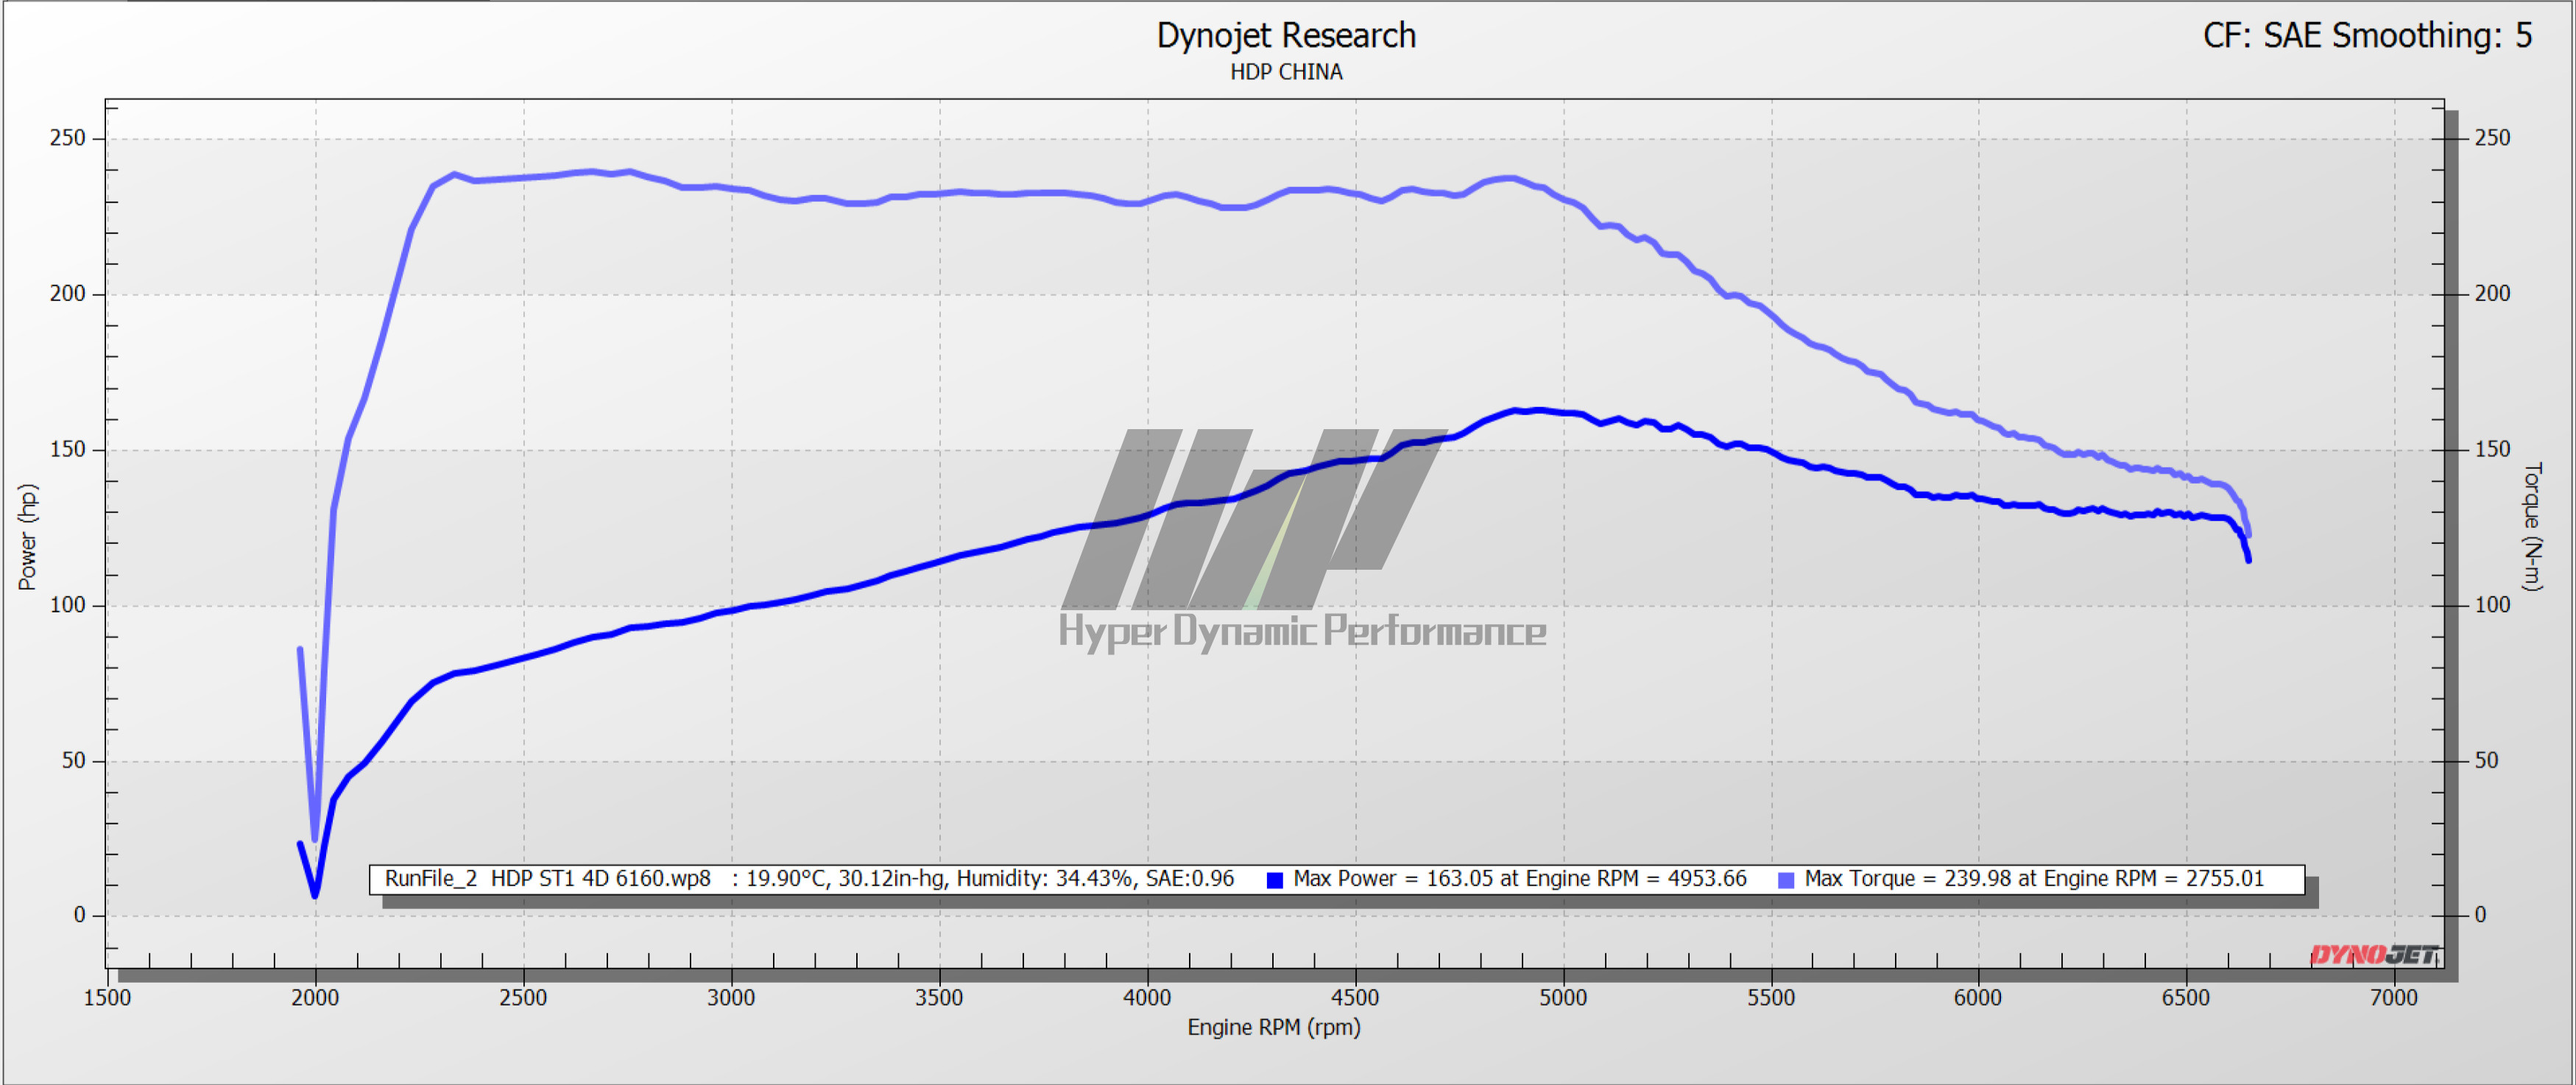
Task: Click the 2000 rpm tick label
Action: pos(315,997)
